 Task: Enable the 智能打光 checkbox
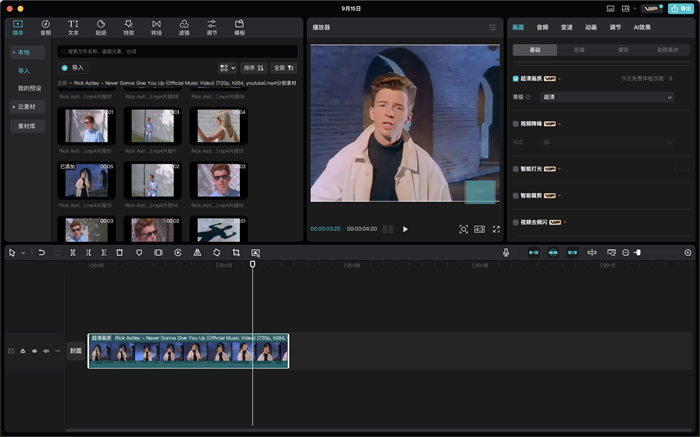tap(516, 169)
